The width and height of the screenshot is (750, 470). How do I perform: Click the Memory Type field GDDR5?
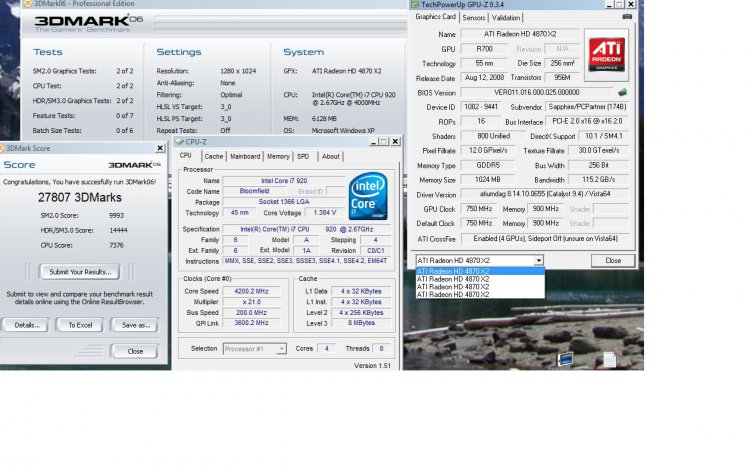(x=487, y=165)
